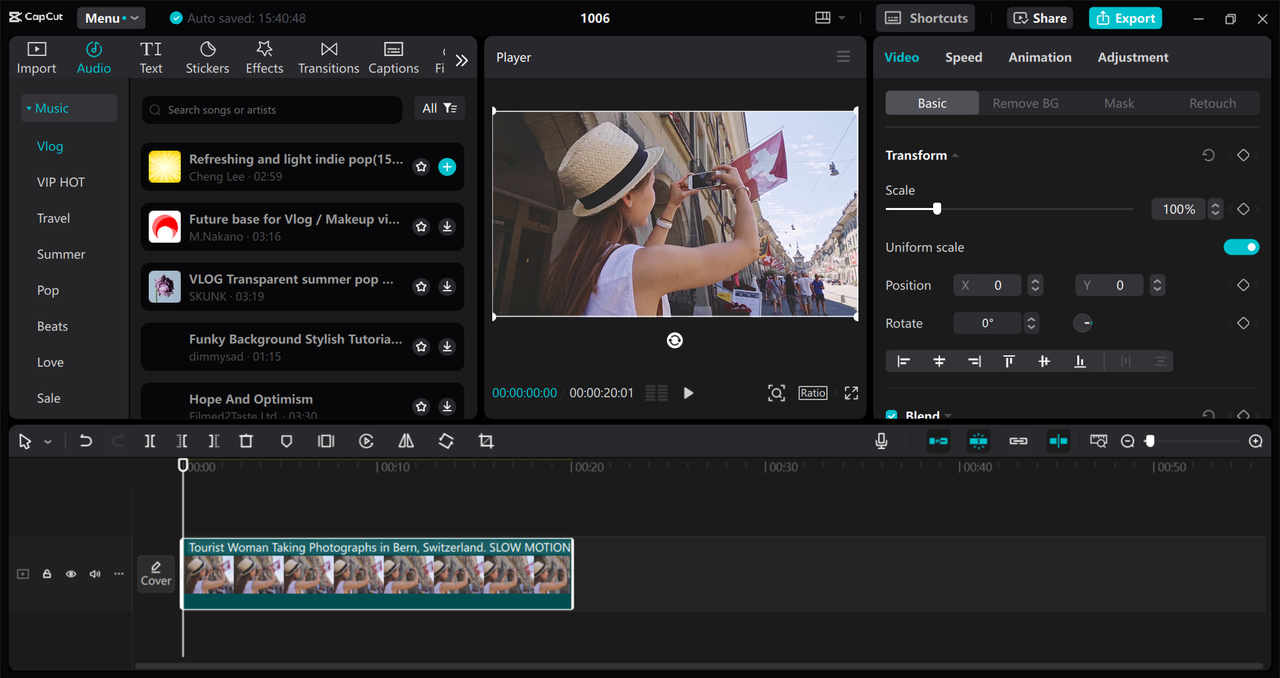
Task: Select the Vlog music category
Action: coord(50,146)
